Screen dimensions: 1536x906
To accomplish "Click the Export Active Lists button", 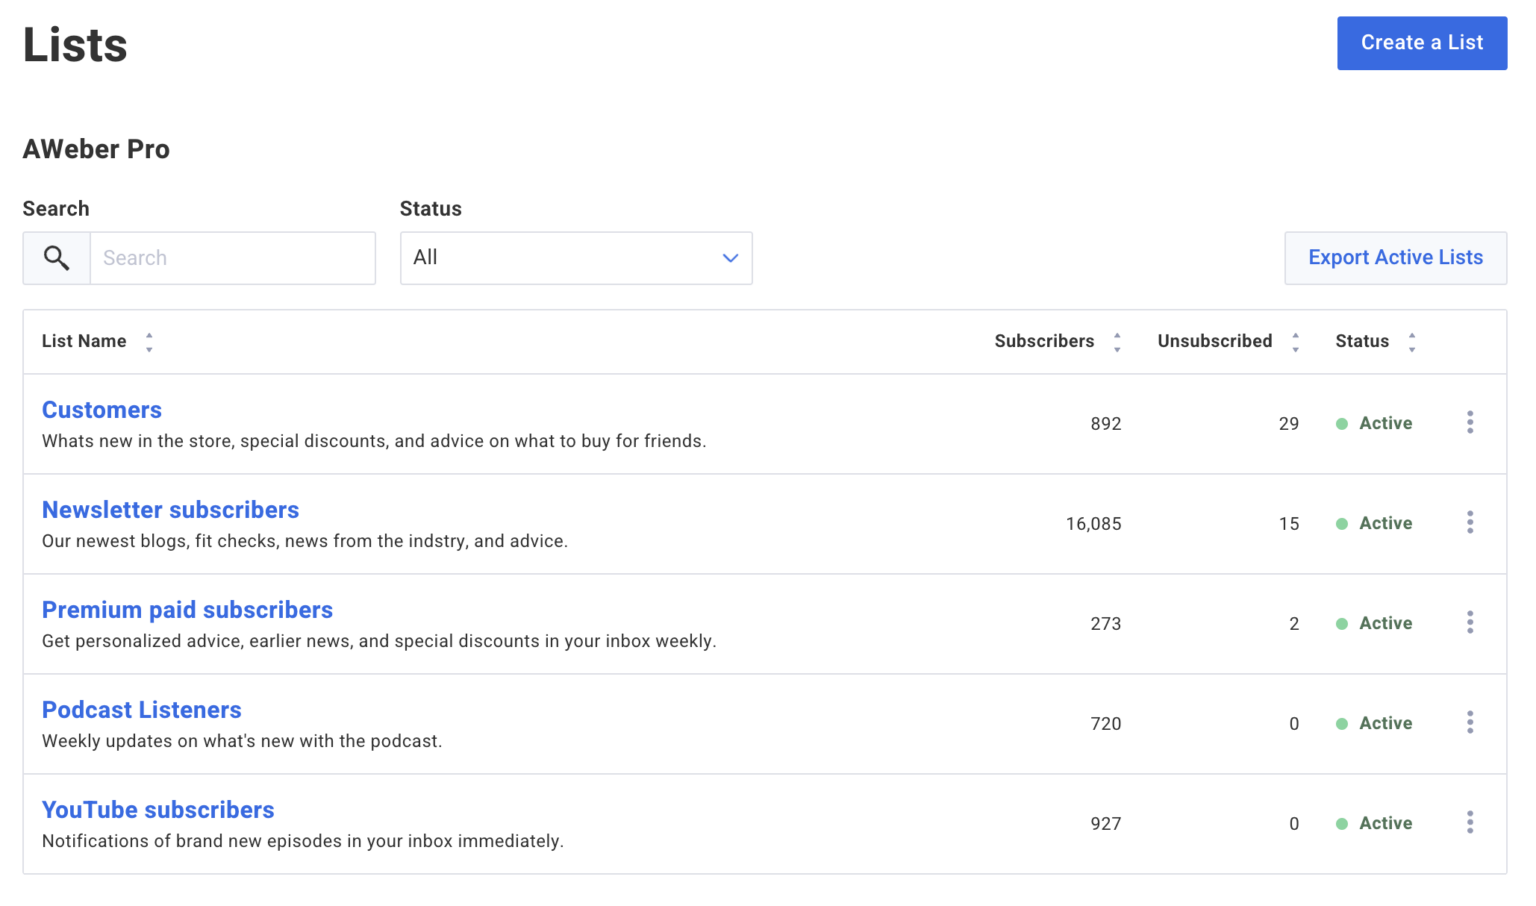I will (x=1395, y=258).
